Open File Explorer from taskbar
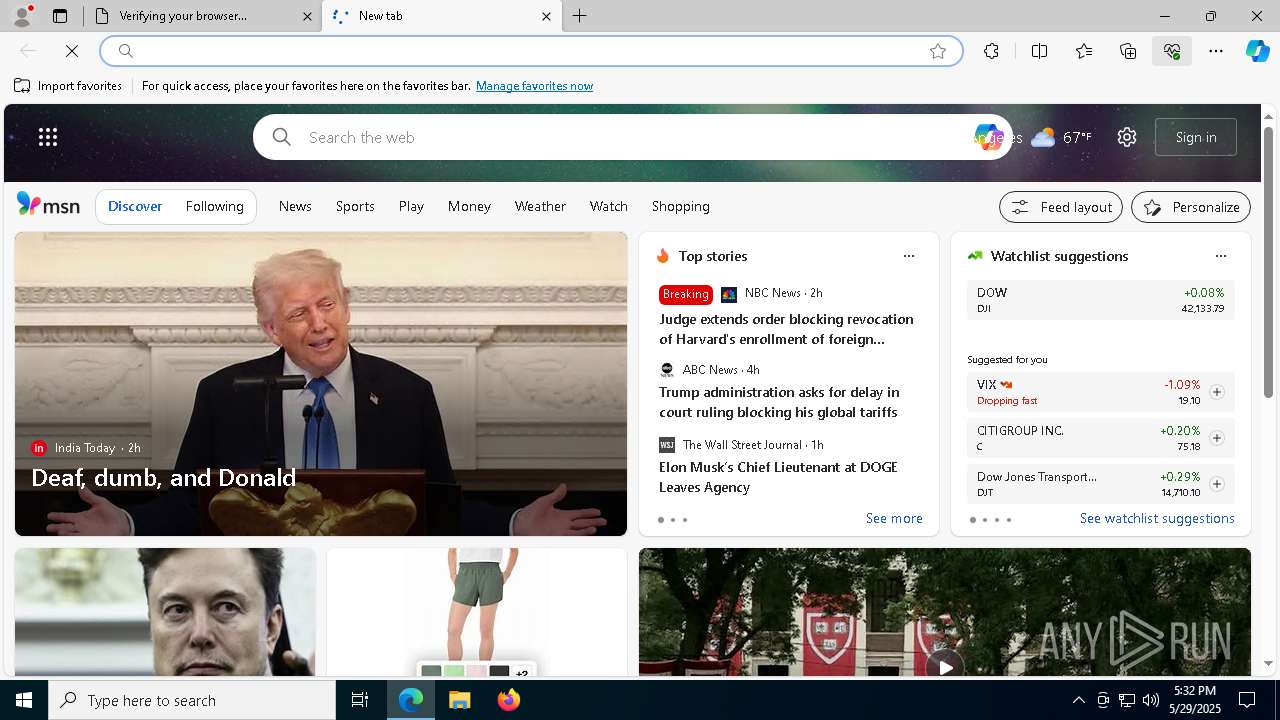The height and width of the screenshot is (720, 1280). (460, 700)
